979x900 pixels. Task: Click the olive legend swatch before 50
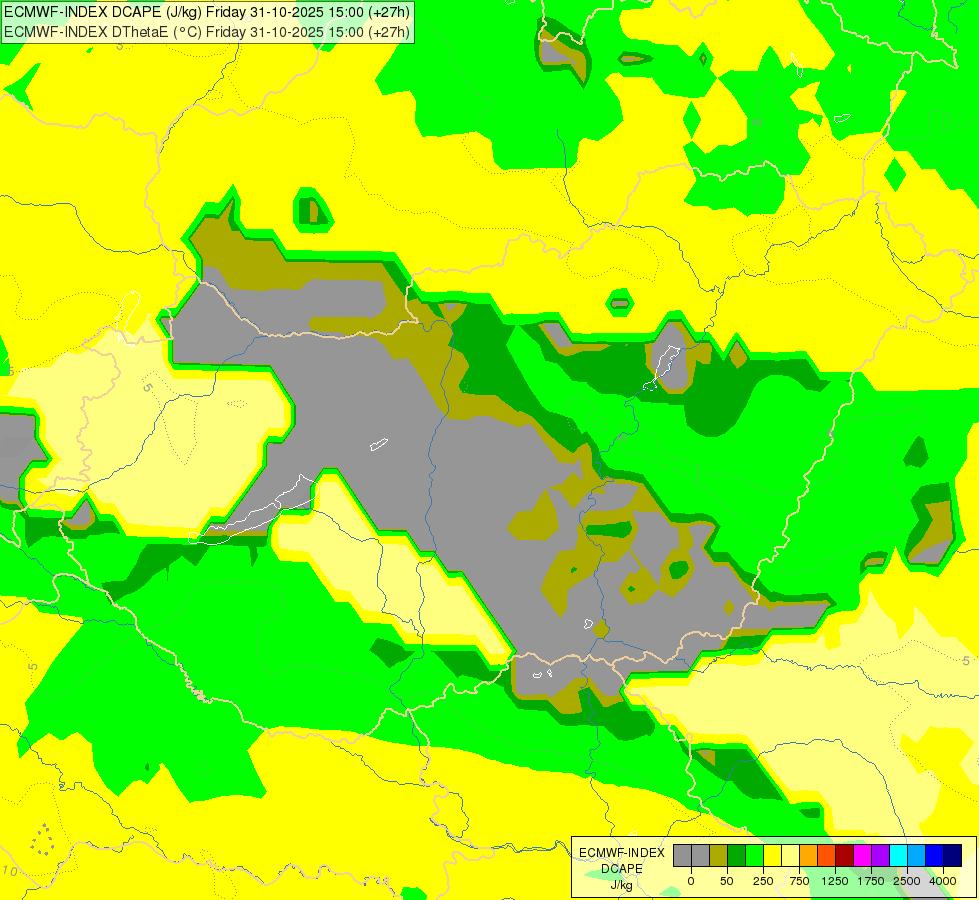click(x=719, y=855)
